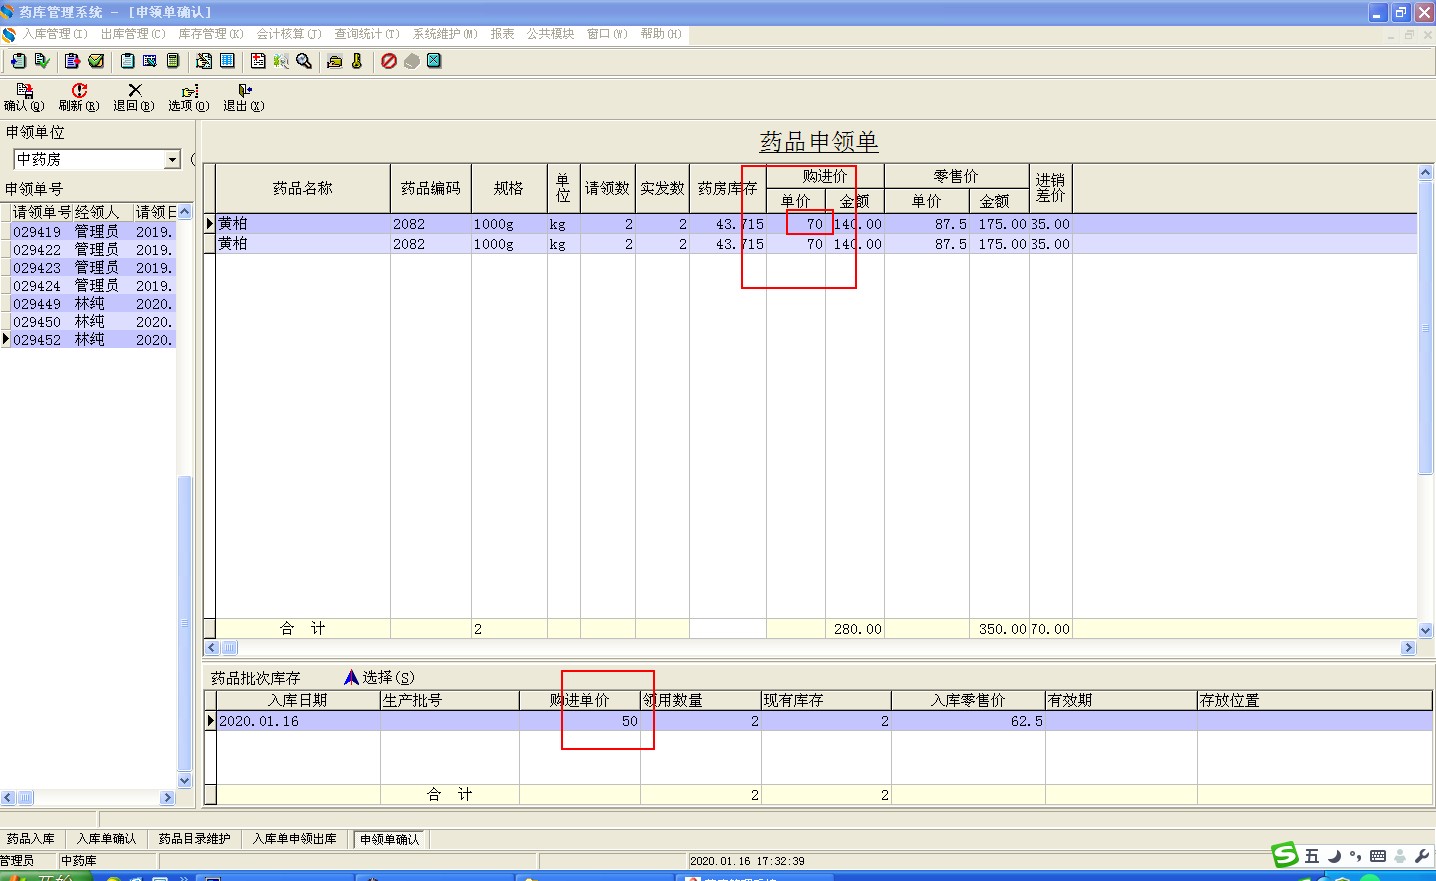The image size is (1436, 881).
Task: Switch to the 药品目录维护 tab
Action: click(x=195, y=839)
